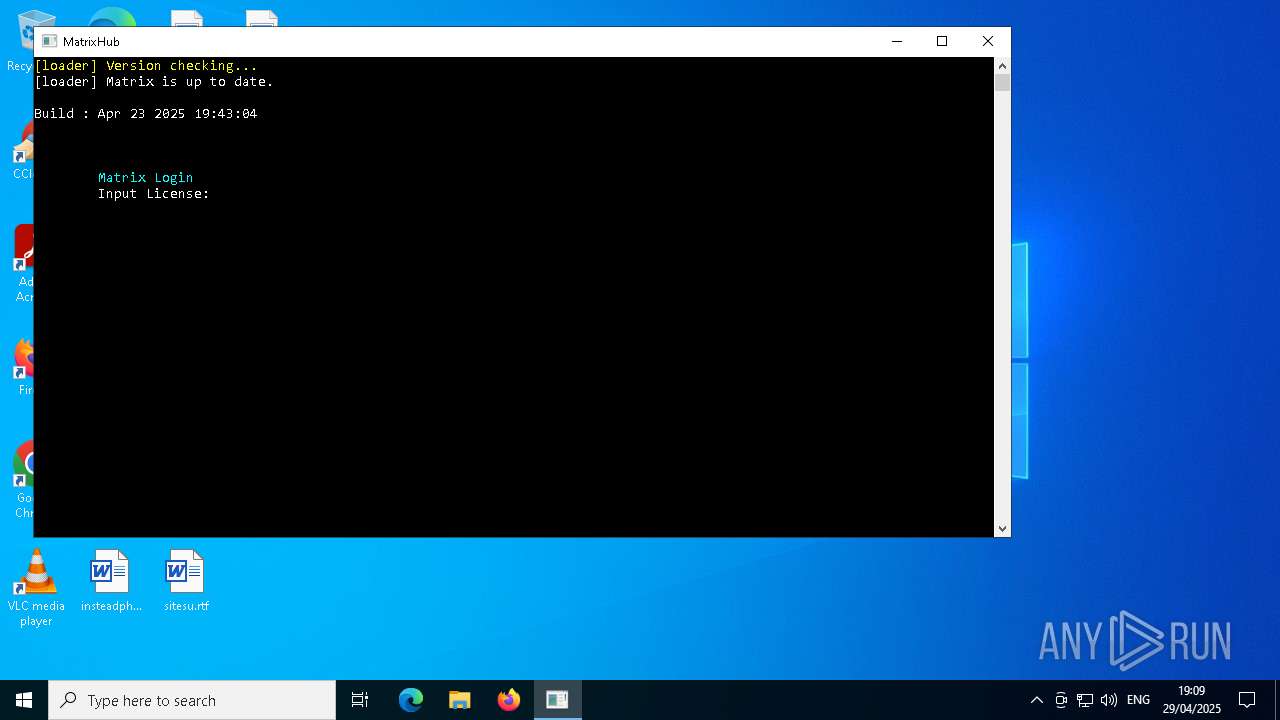Click '[loader] Matrix is up to date.' line

[x=154, y=81]
